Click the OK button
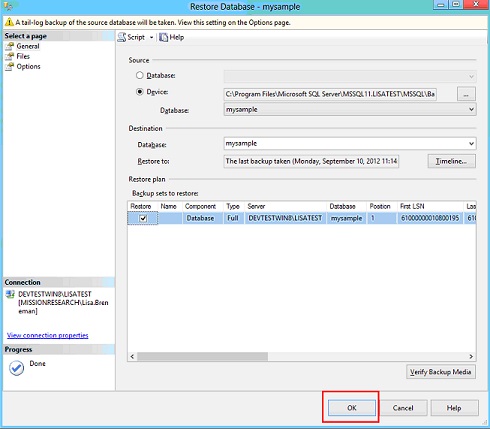The height and width of the screenshot is (429, 490). (x=352, y=408)
